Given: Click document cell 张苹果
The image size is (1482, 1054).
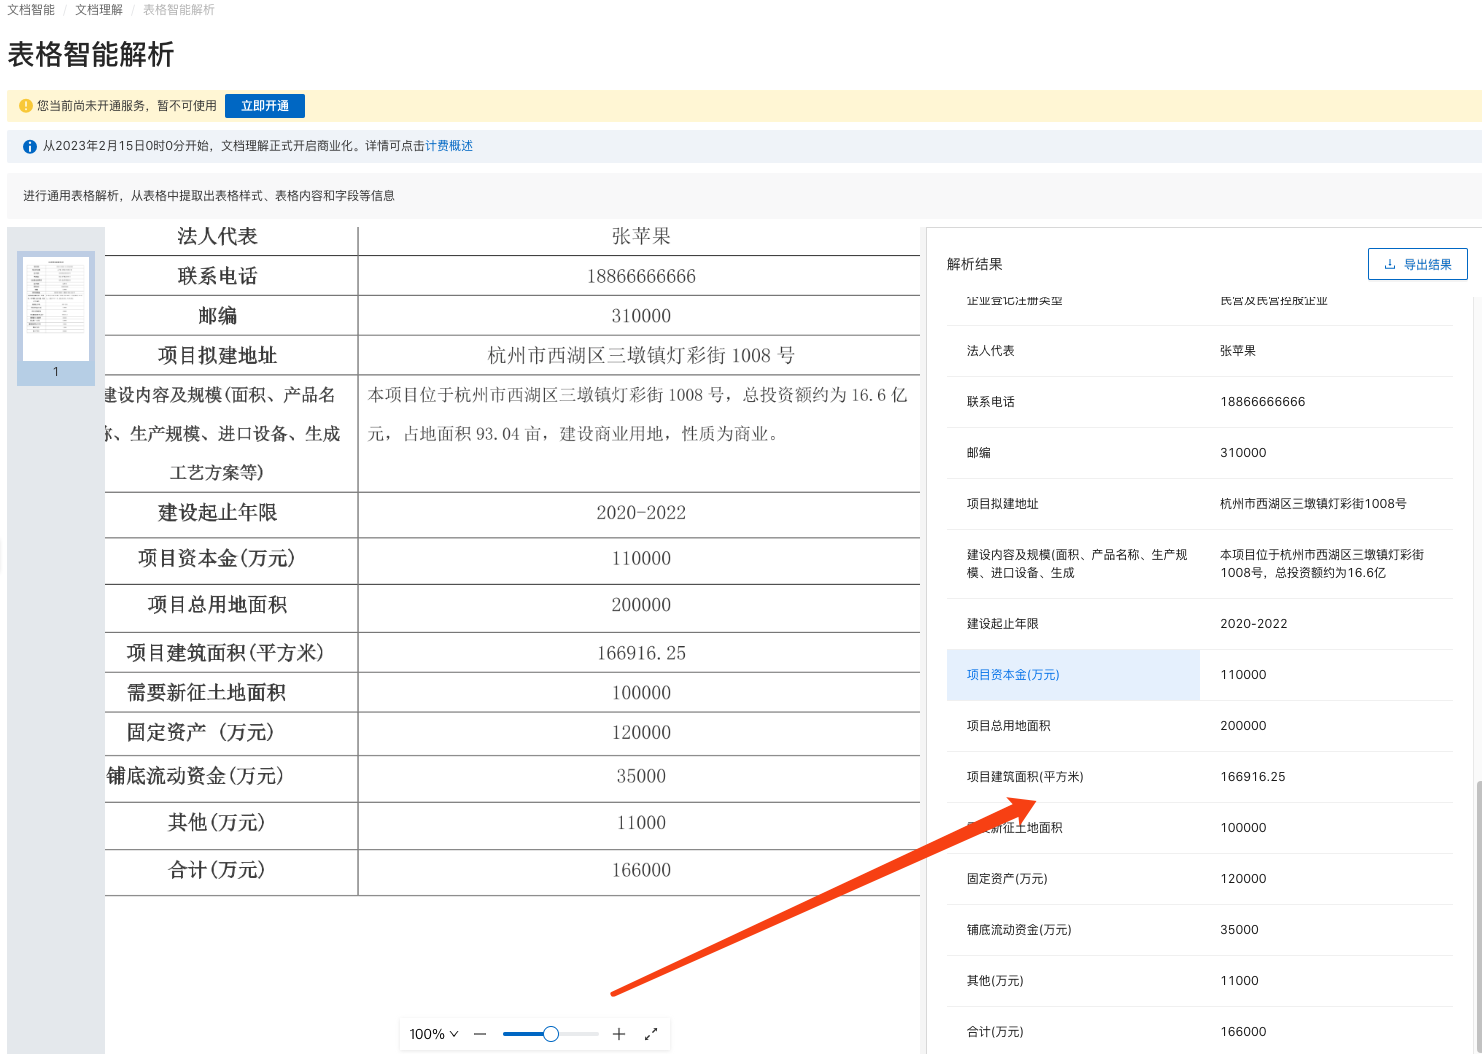Looking at the screenshot, I should tap(641, 237).
